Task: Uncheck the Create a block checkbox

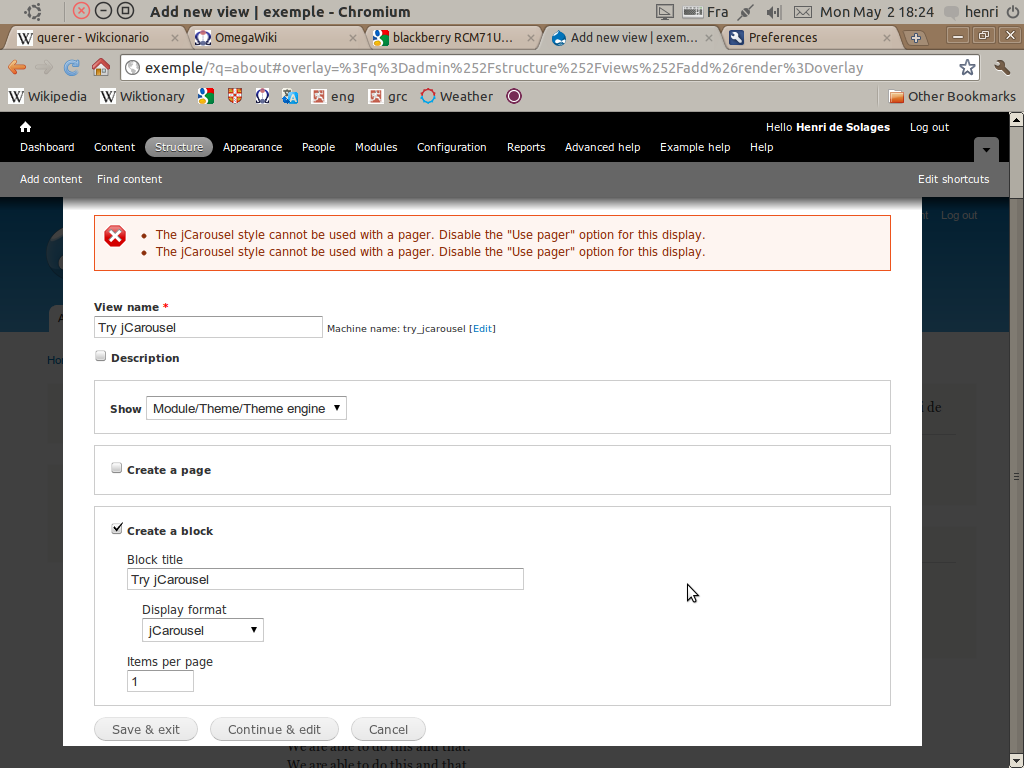Action: (x=117, y=528)
